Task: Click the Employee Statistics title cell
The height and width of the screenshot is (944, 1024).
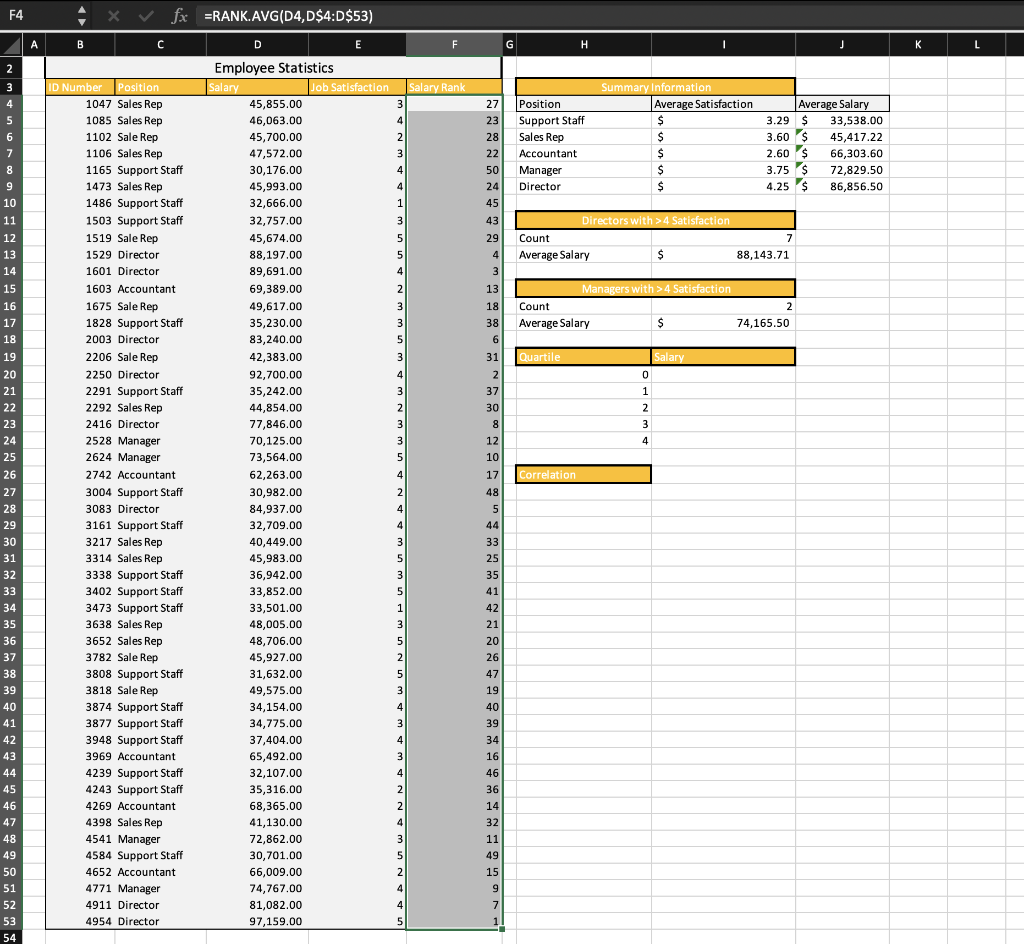Action: (274, 68)
